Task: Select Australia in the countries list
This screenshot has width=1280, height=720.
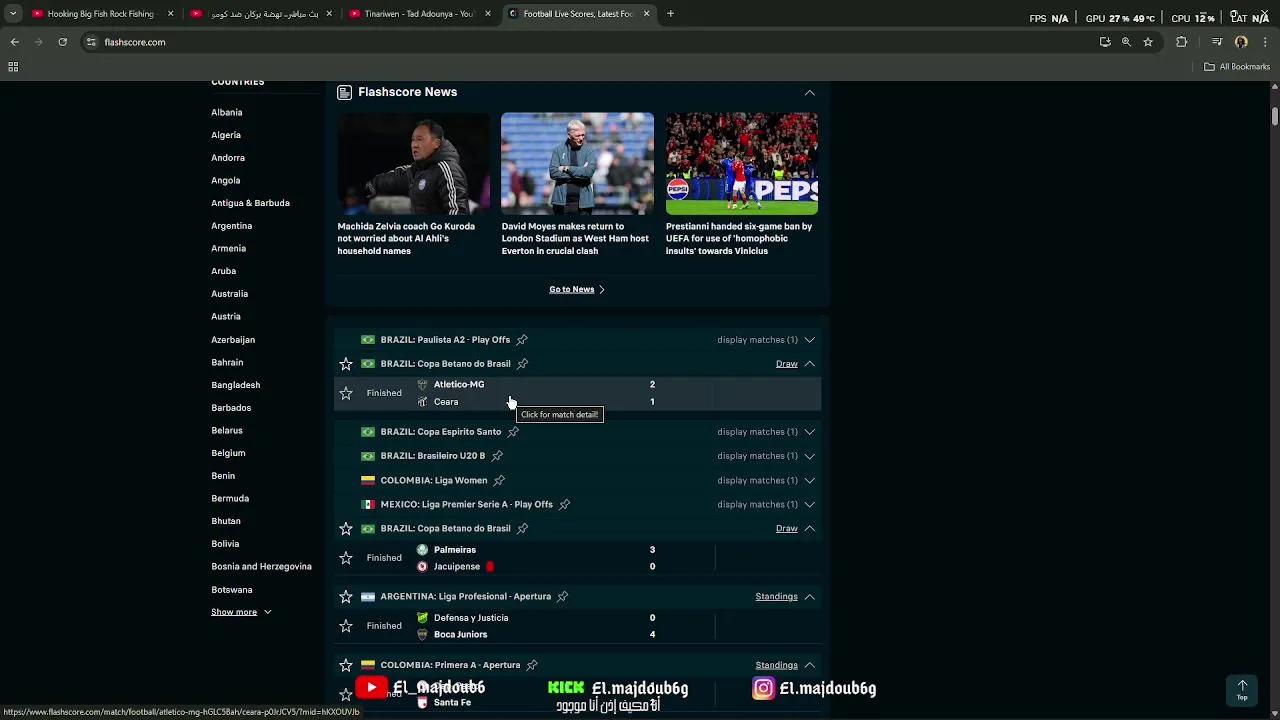Action: [229, 294]
